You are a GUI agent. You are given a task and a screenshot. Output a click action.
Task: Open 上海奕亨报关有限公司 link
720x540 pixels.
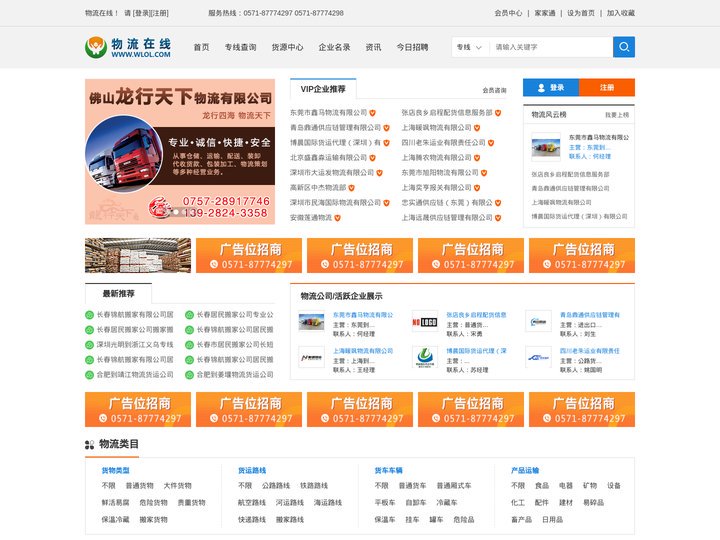tap(436, 188)
